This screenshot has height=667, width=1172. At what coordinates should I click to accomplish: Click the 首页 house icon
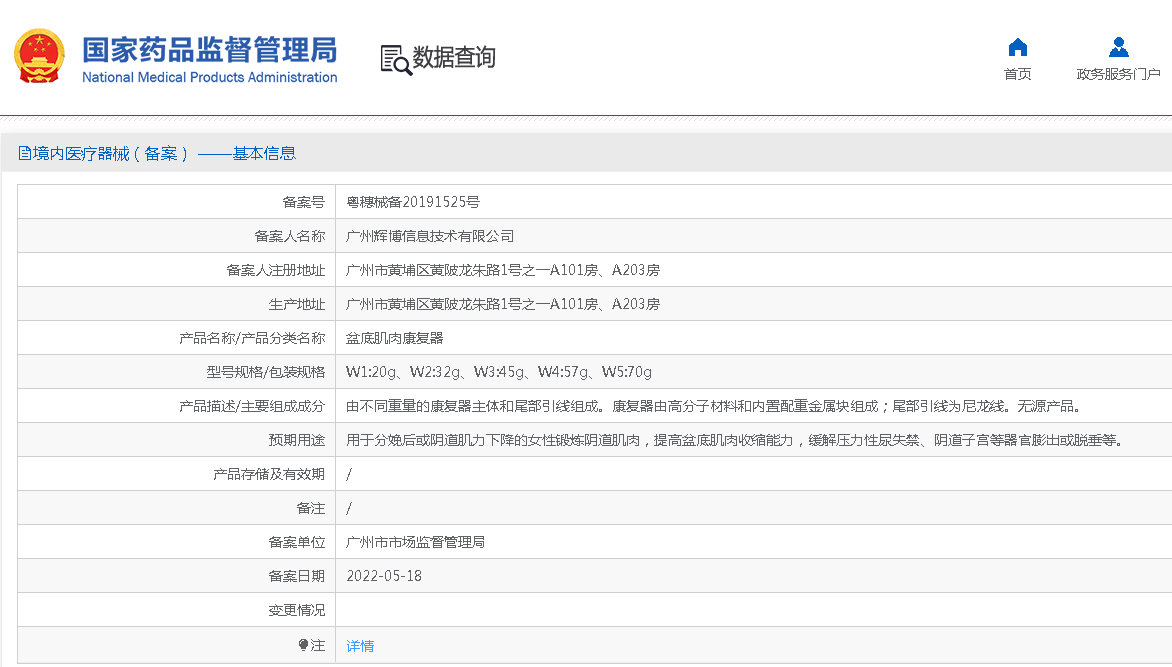tap(1017, 47)
